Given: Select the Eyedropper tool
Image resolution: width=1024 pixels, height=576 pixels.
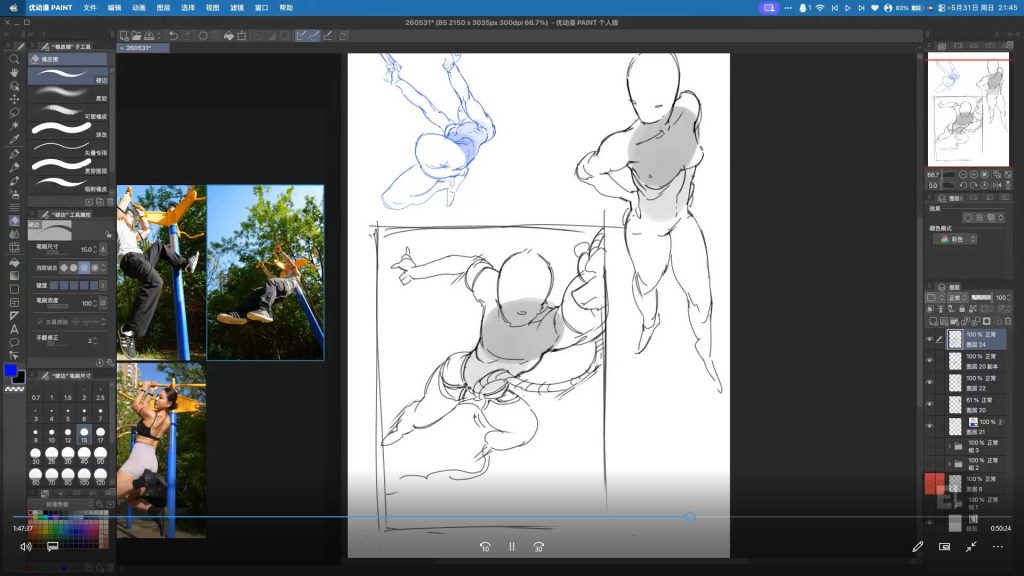Looking at the screenshot, I should (14, 139).
